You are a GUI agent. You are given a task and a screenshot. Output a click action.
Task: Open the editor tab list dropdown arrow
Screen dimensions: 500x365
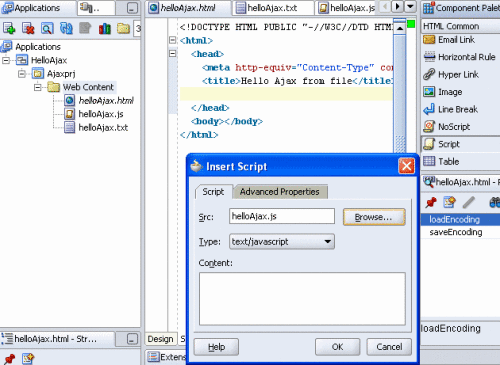tap(410, 7)
